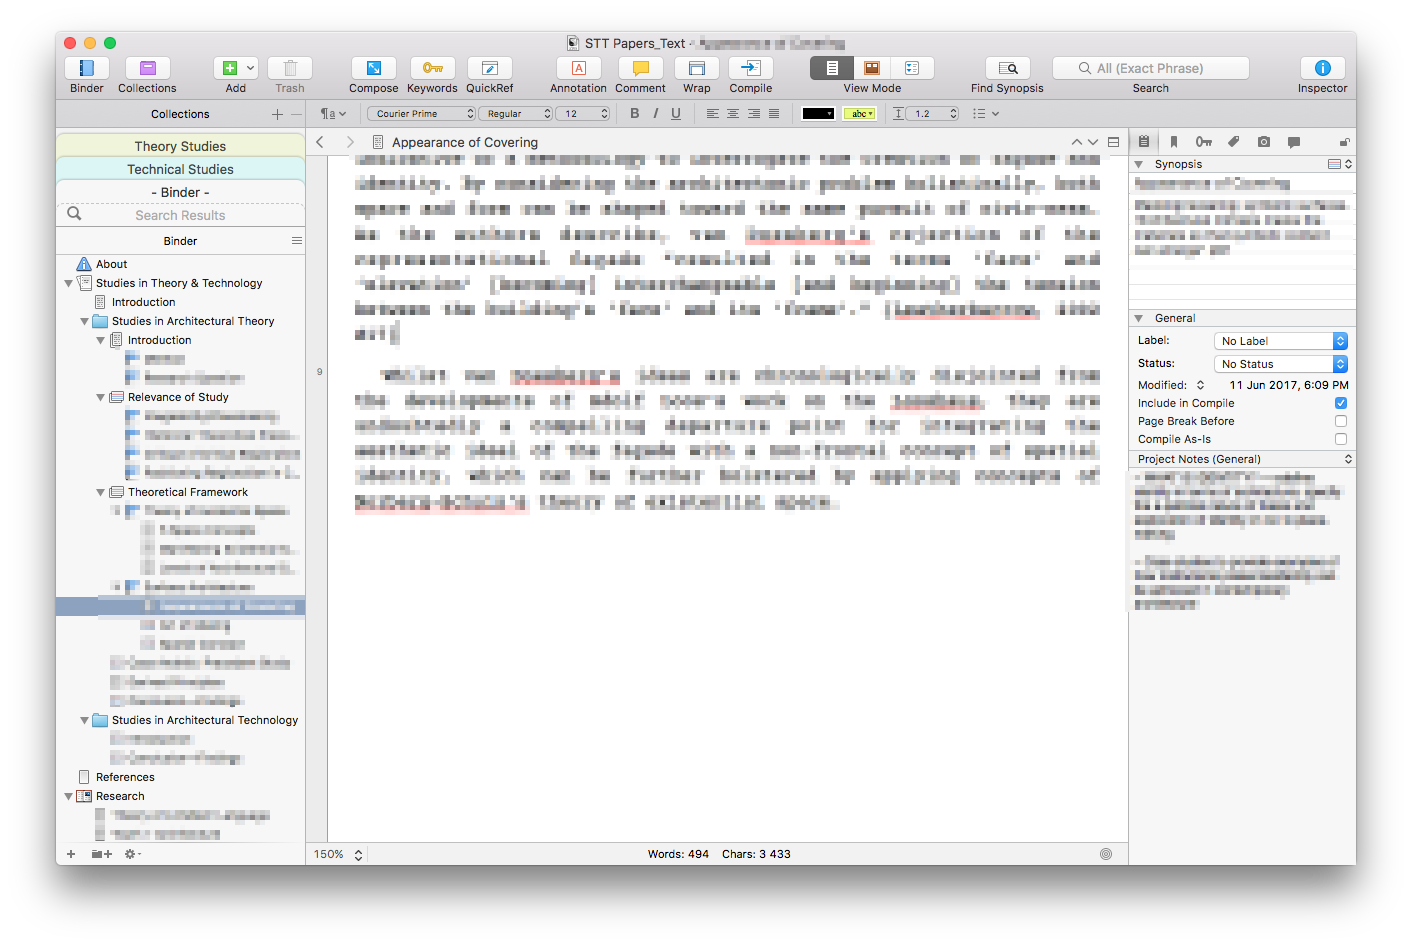Open the Snapshots camera tab in inspector
Image resolution: width=1412 pixels, height=945 pixels.
[x=1264, y=142]
